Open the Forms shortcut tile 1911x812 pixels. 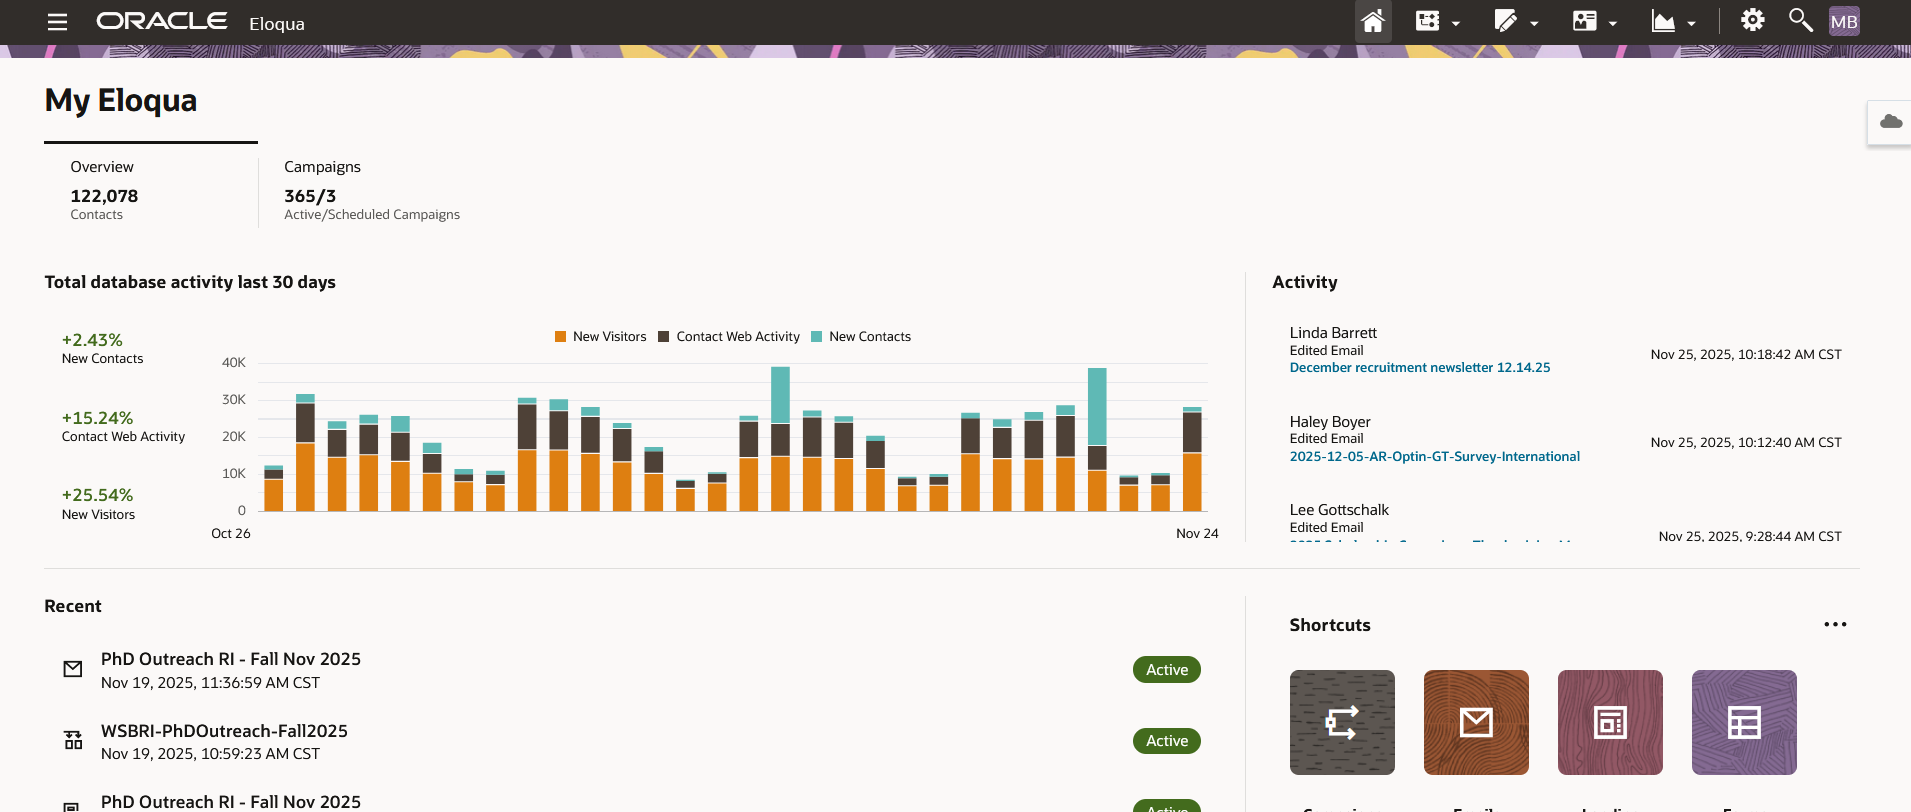coord(1743,722)
